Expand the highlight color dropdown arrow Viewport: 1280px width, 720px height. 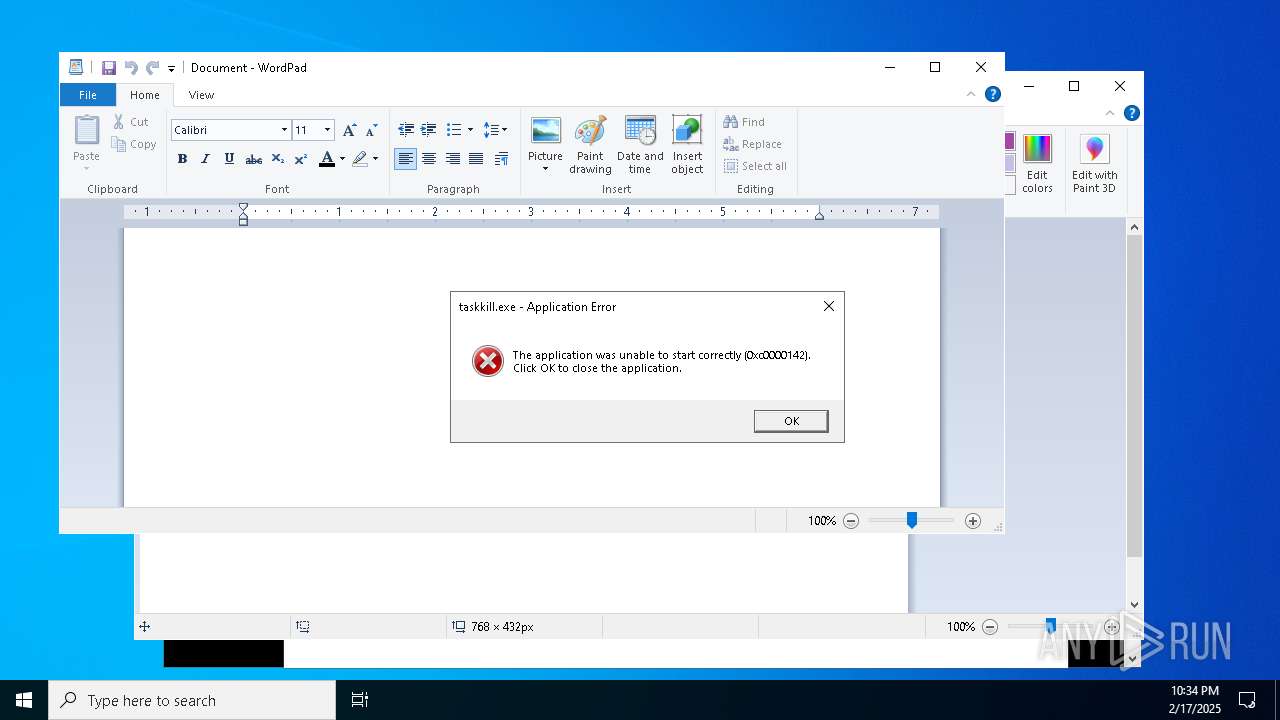(x=375, y=159)
